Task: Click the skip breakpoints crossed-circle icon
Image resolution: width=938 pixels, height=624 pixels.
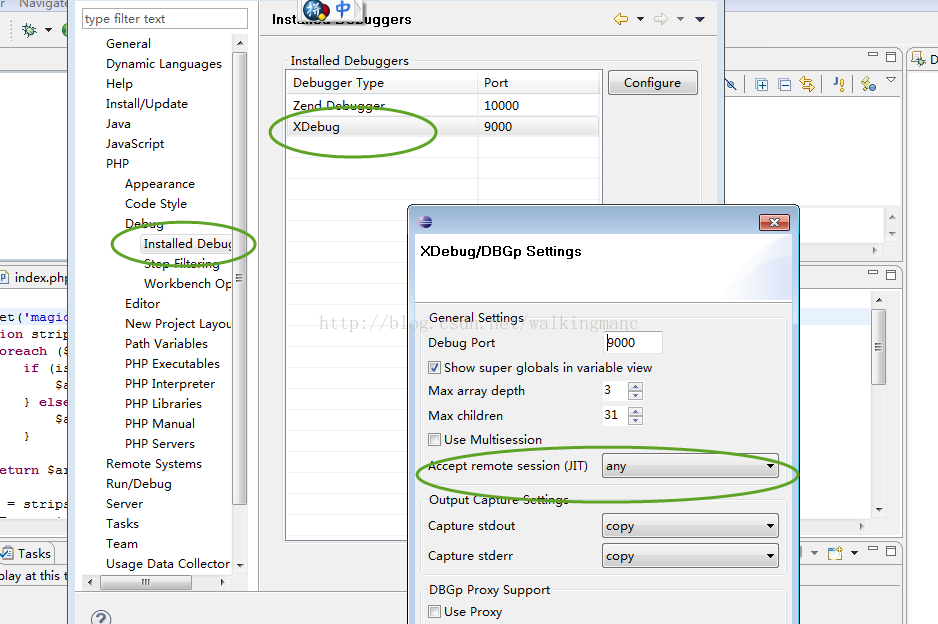Action: click(731, 84)
